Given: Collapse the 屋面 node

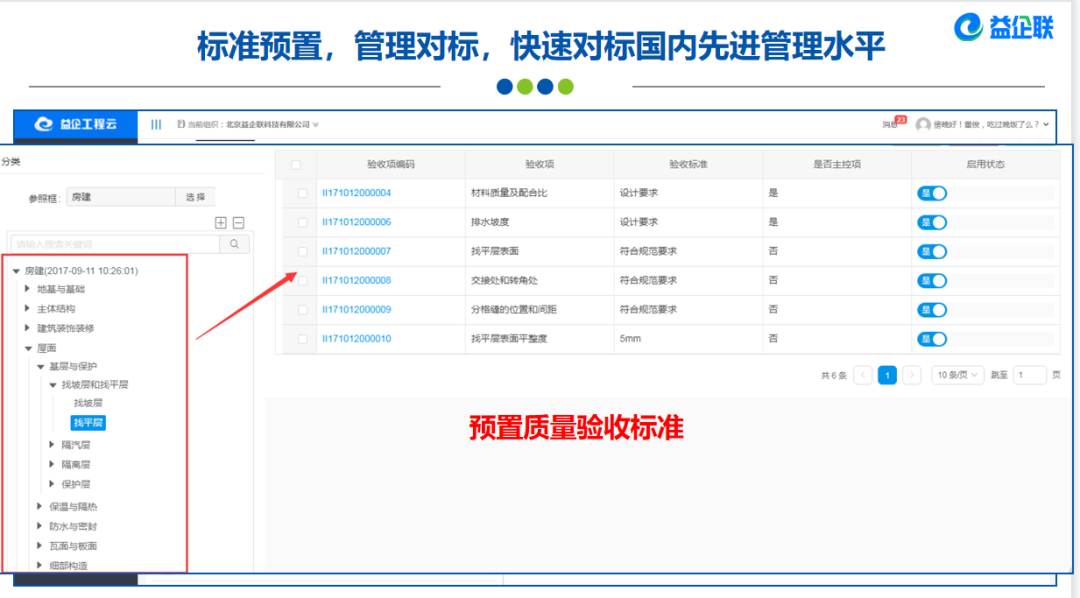Looking at the screenshot, I should click(x=28, y=348).
